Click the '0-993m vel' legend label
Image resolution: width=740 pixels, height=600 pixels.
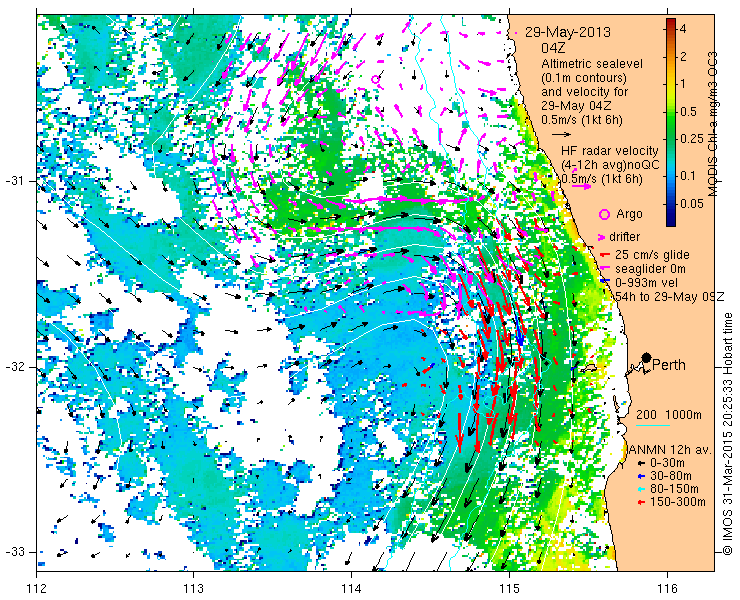pyautogui.click(x=646, y=283)
